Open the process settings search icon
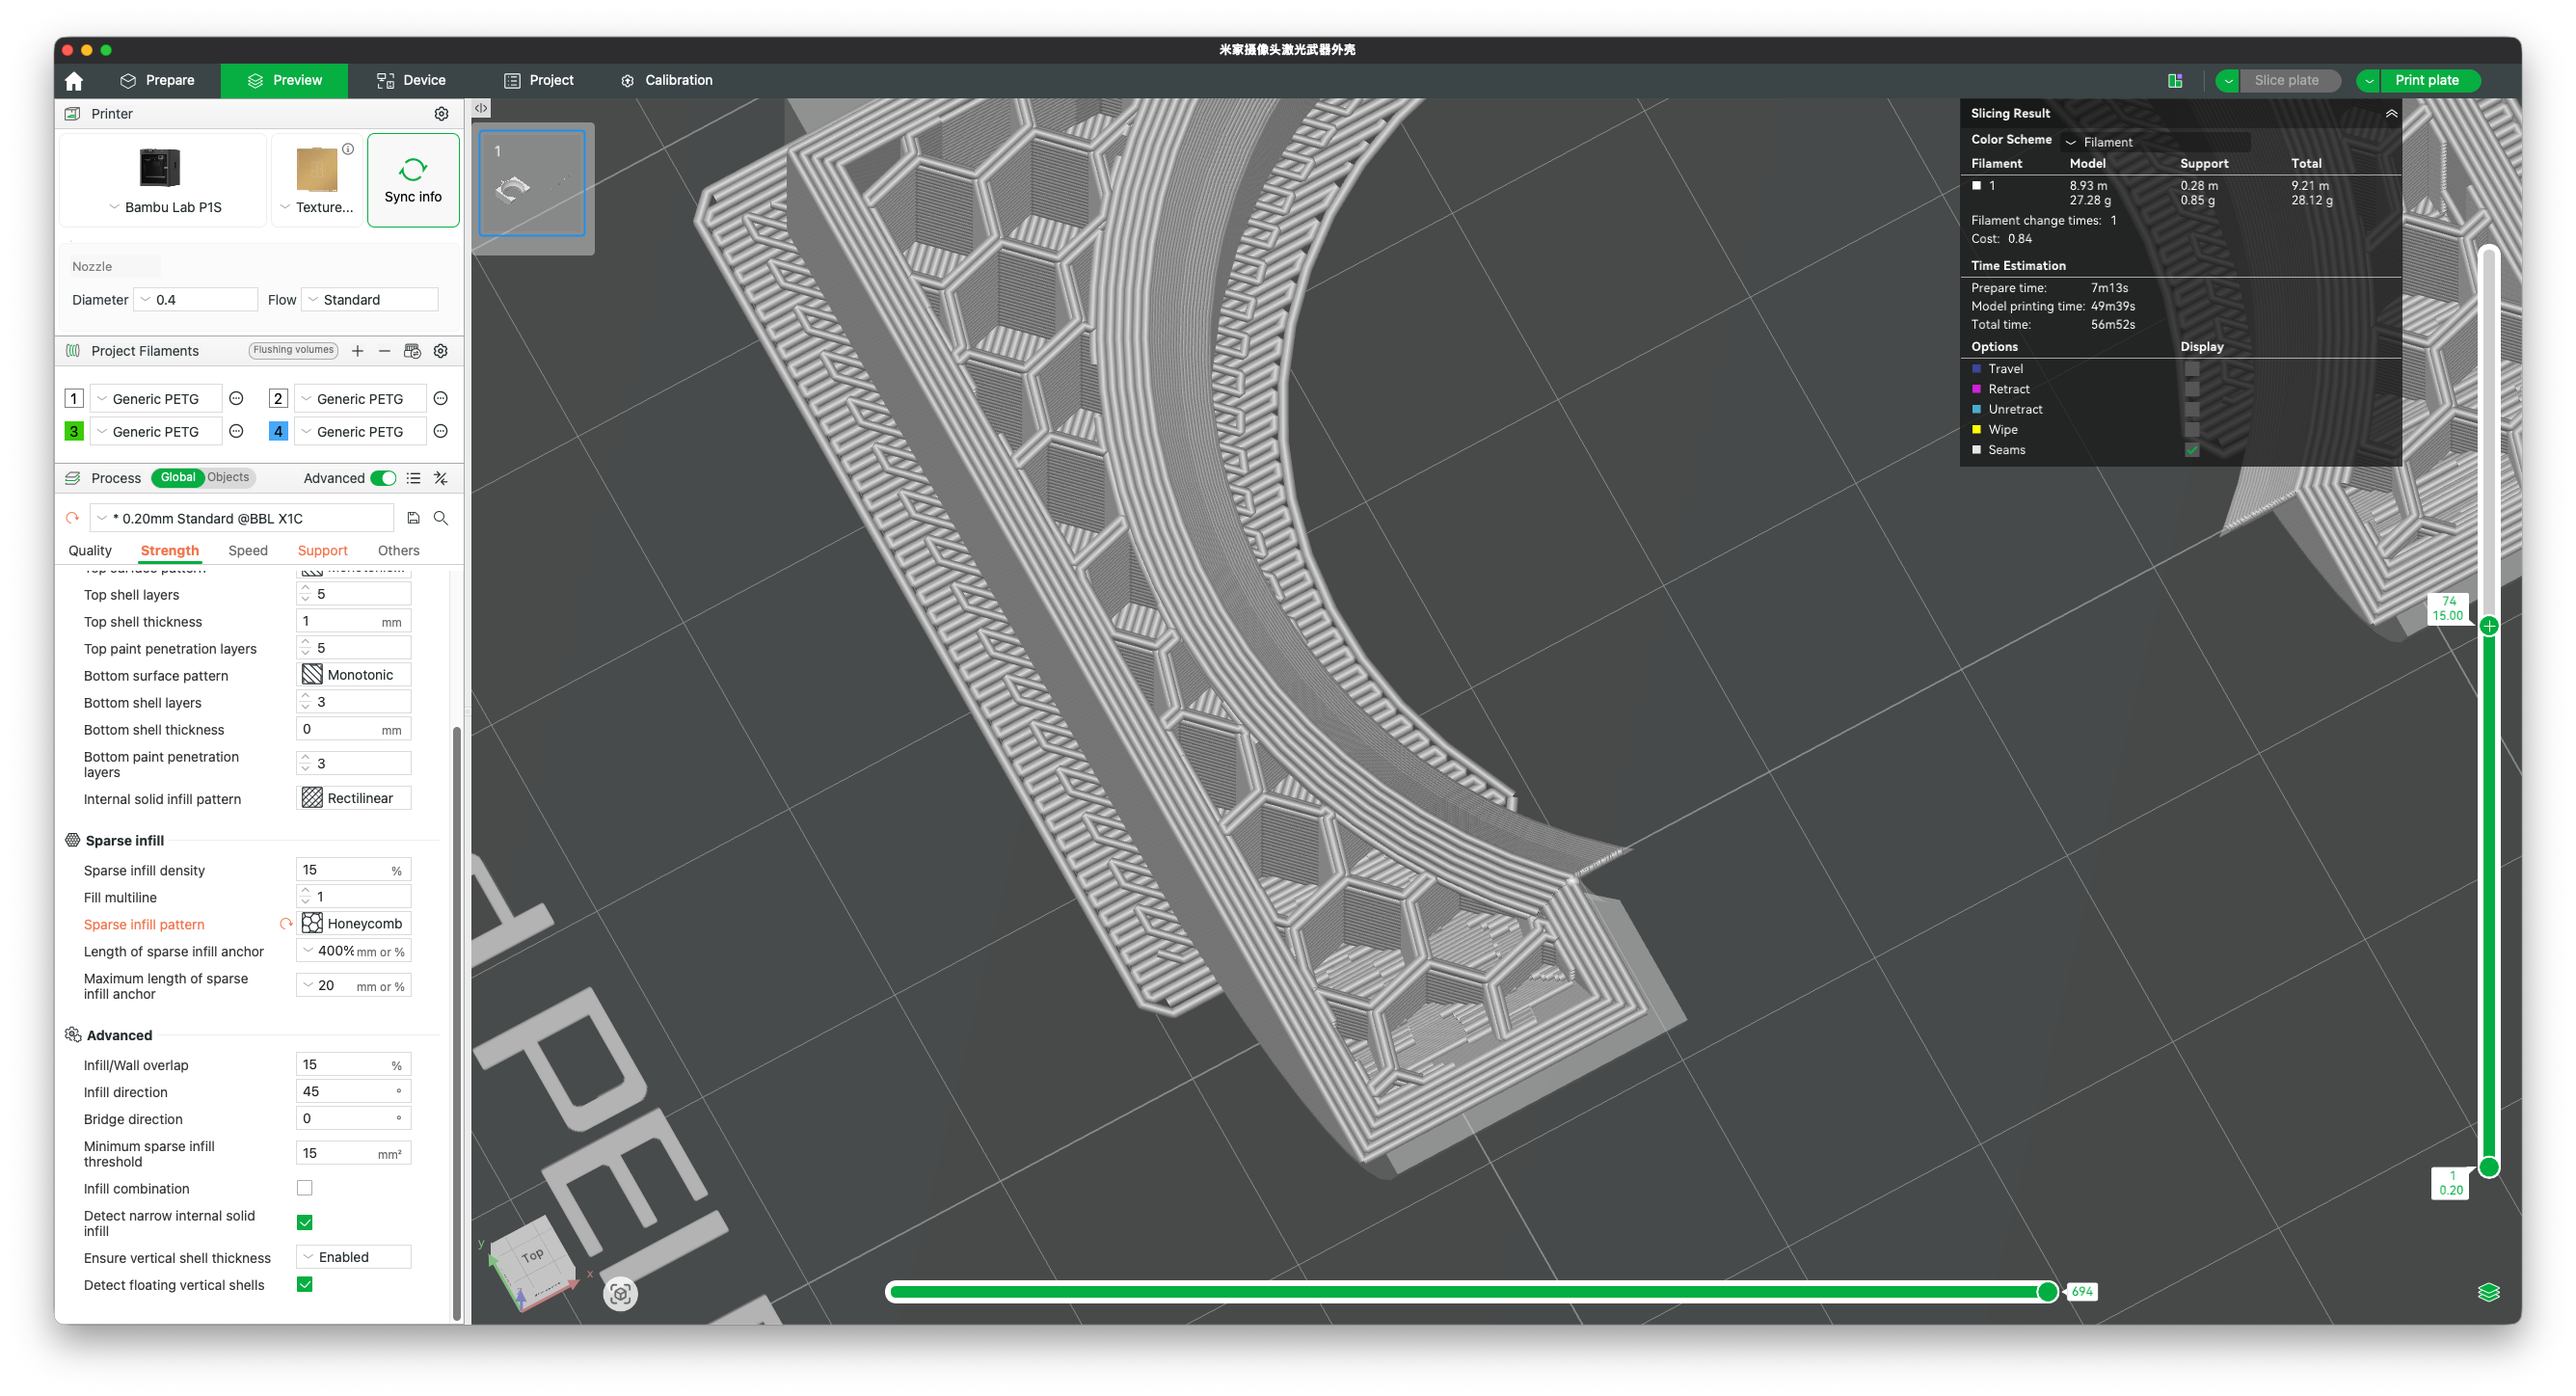The image size is (2576, 1396). click(x=440, y=518)
